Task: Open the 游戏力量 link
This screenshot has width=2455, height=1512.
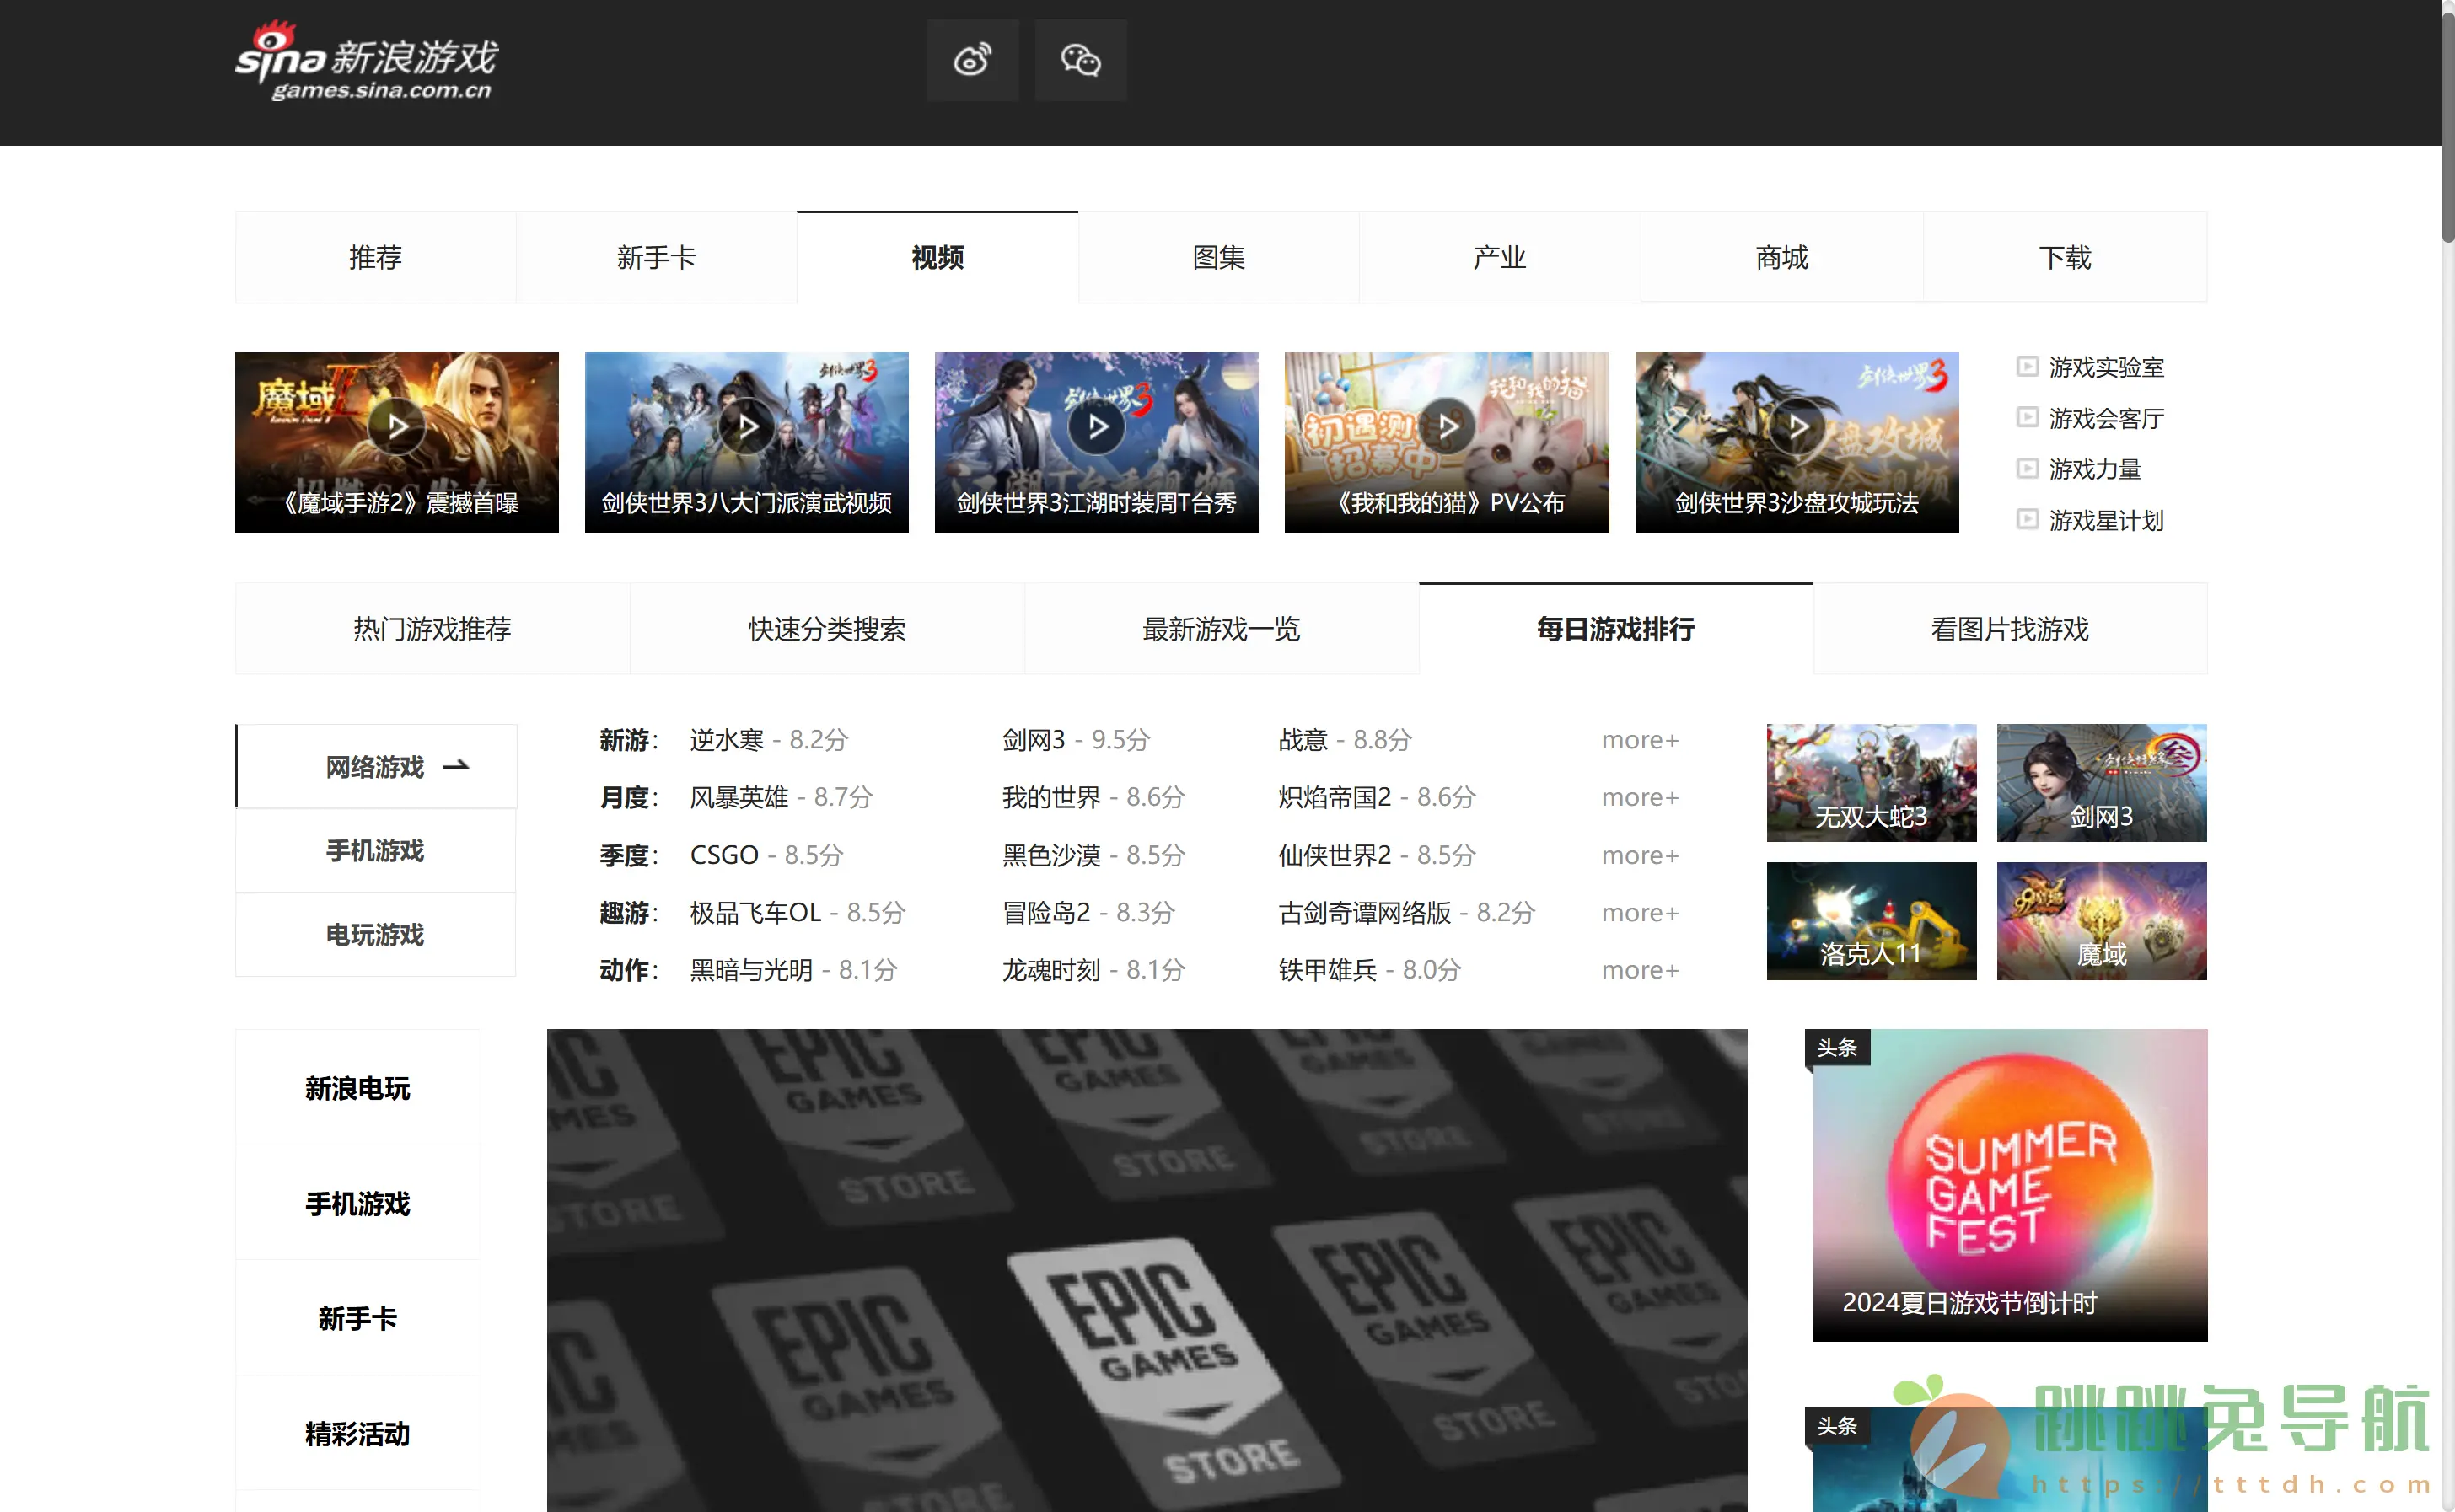Action: point(2094,469)
